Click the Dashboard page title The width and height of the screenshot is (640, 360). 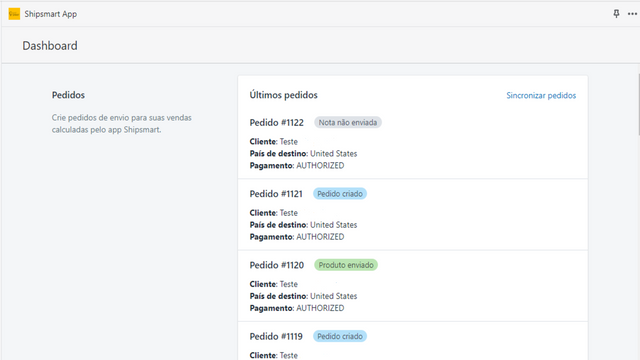(x=50, y=46)
